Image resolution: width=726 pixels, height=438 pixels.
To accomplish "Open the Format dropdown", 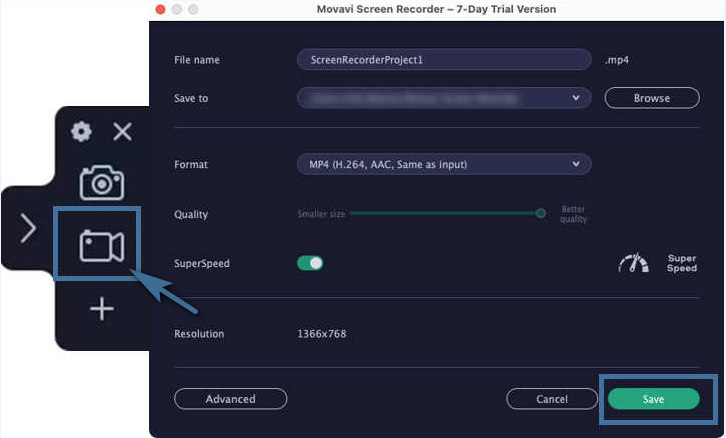I will tap(444, 164).
